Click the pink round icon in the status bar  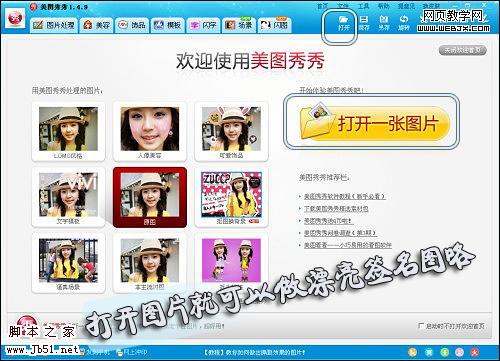(x=460, y=352)
